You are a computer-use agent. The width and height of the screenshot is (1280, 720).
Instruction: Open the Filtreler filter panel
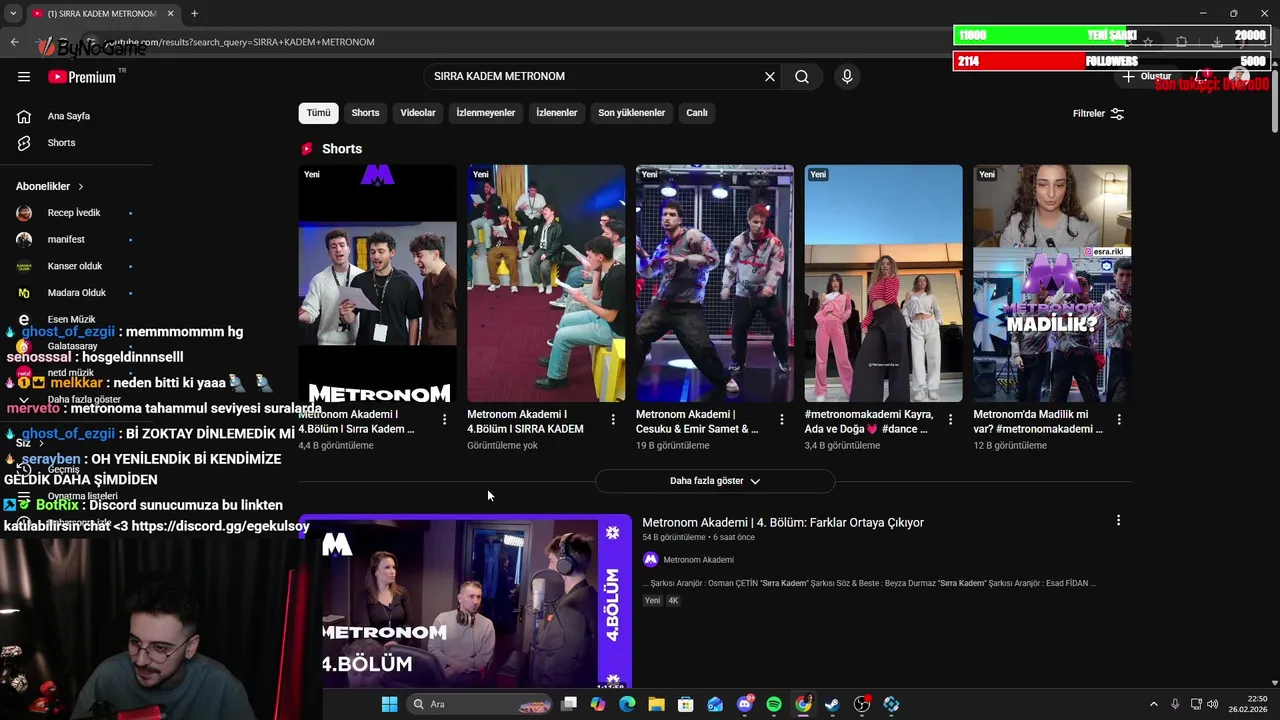1098,114
